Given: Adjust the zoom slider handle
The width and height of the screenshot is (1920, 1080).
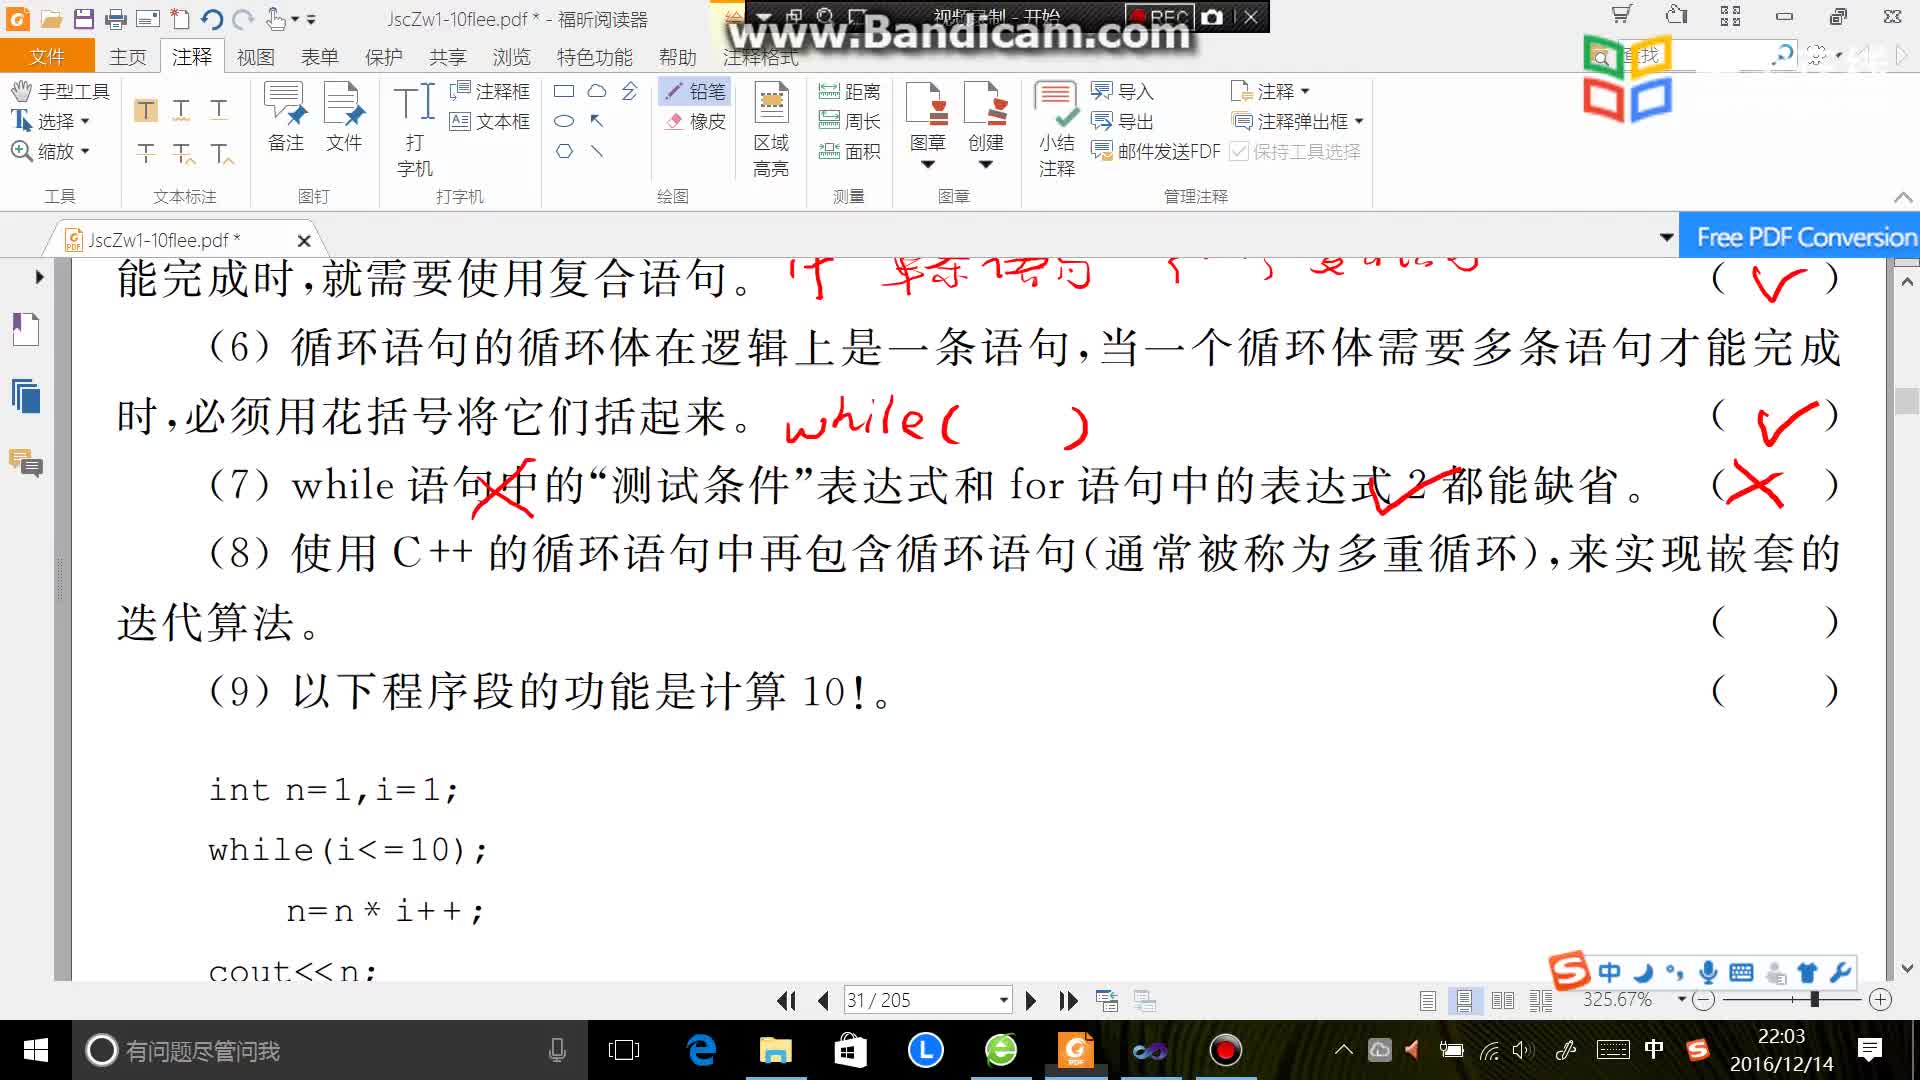Looking at the screenshot, I should tap(1814, 1000).
